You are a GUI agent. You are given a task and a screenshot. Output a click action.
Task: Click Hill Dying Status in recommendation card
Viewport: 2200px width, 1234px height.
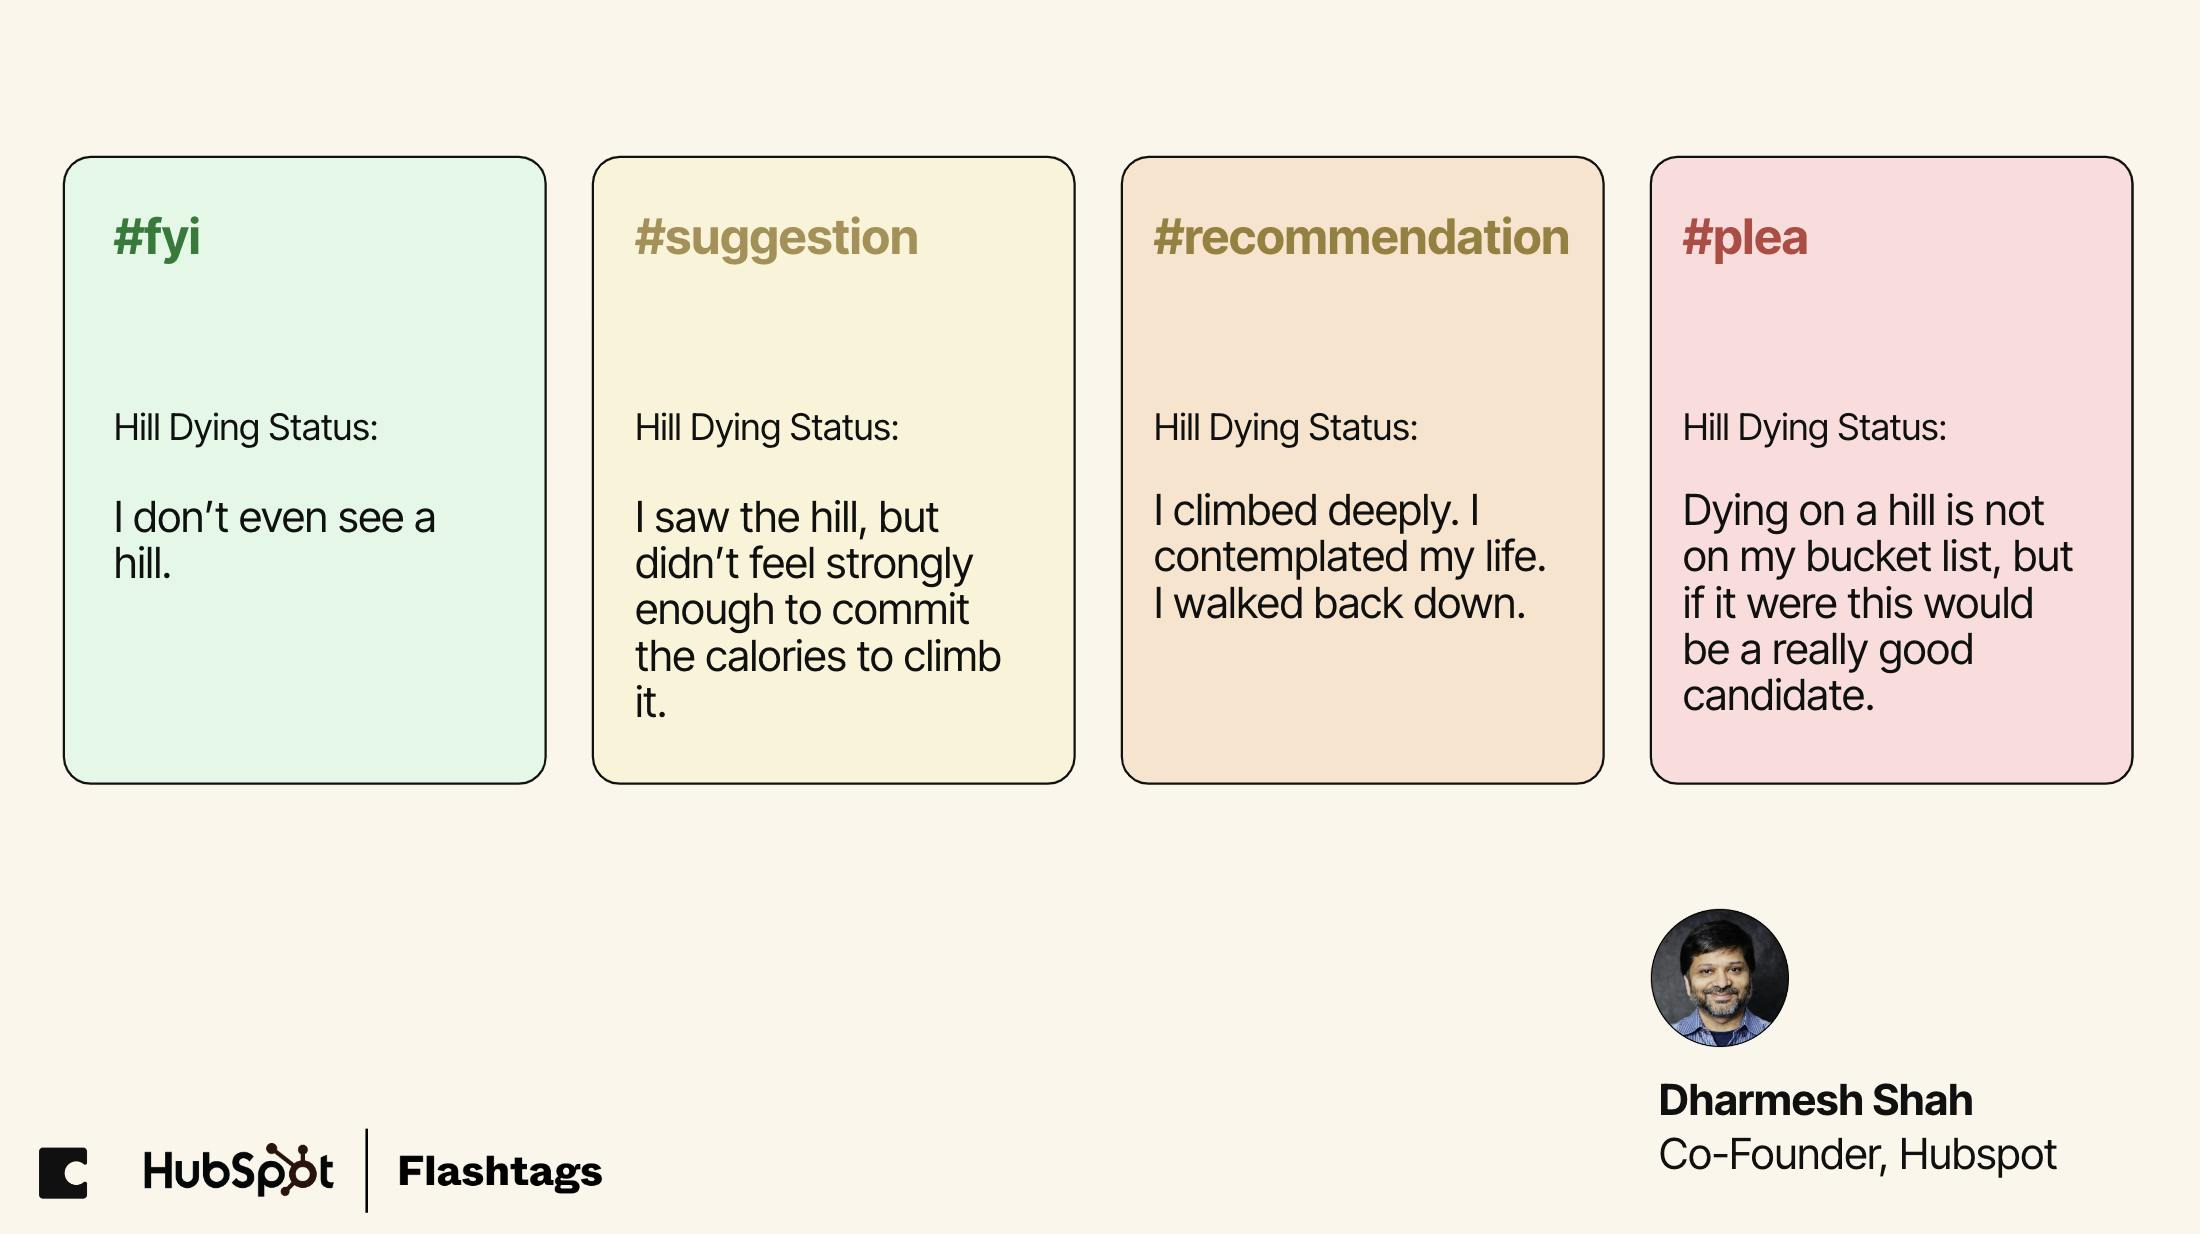click(x=1285, y=428)
